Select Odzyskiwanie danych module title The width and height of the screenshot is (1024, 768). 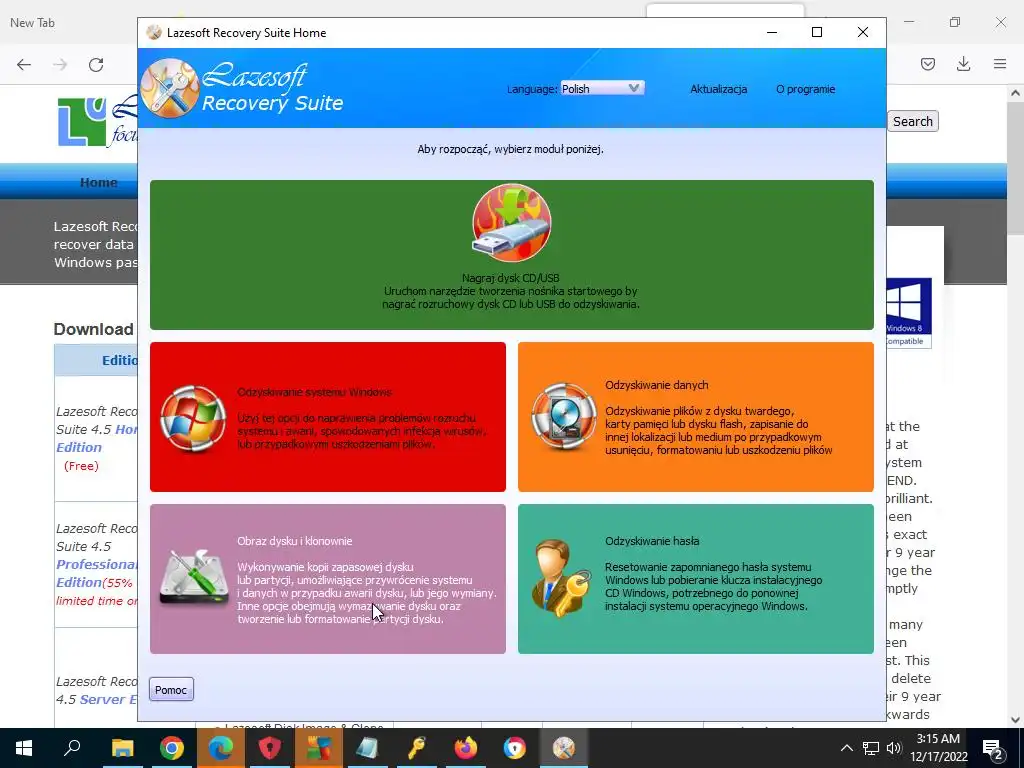tap(656, 385)
